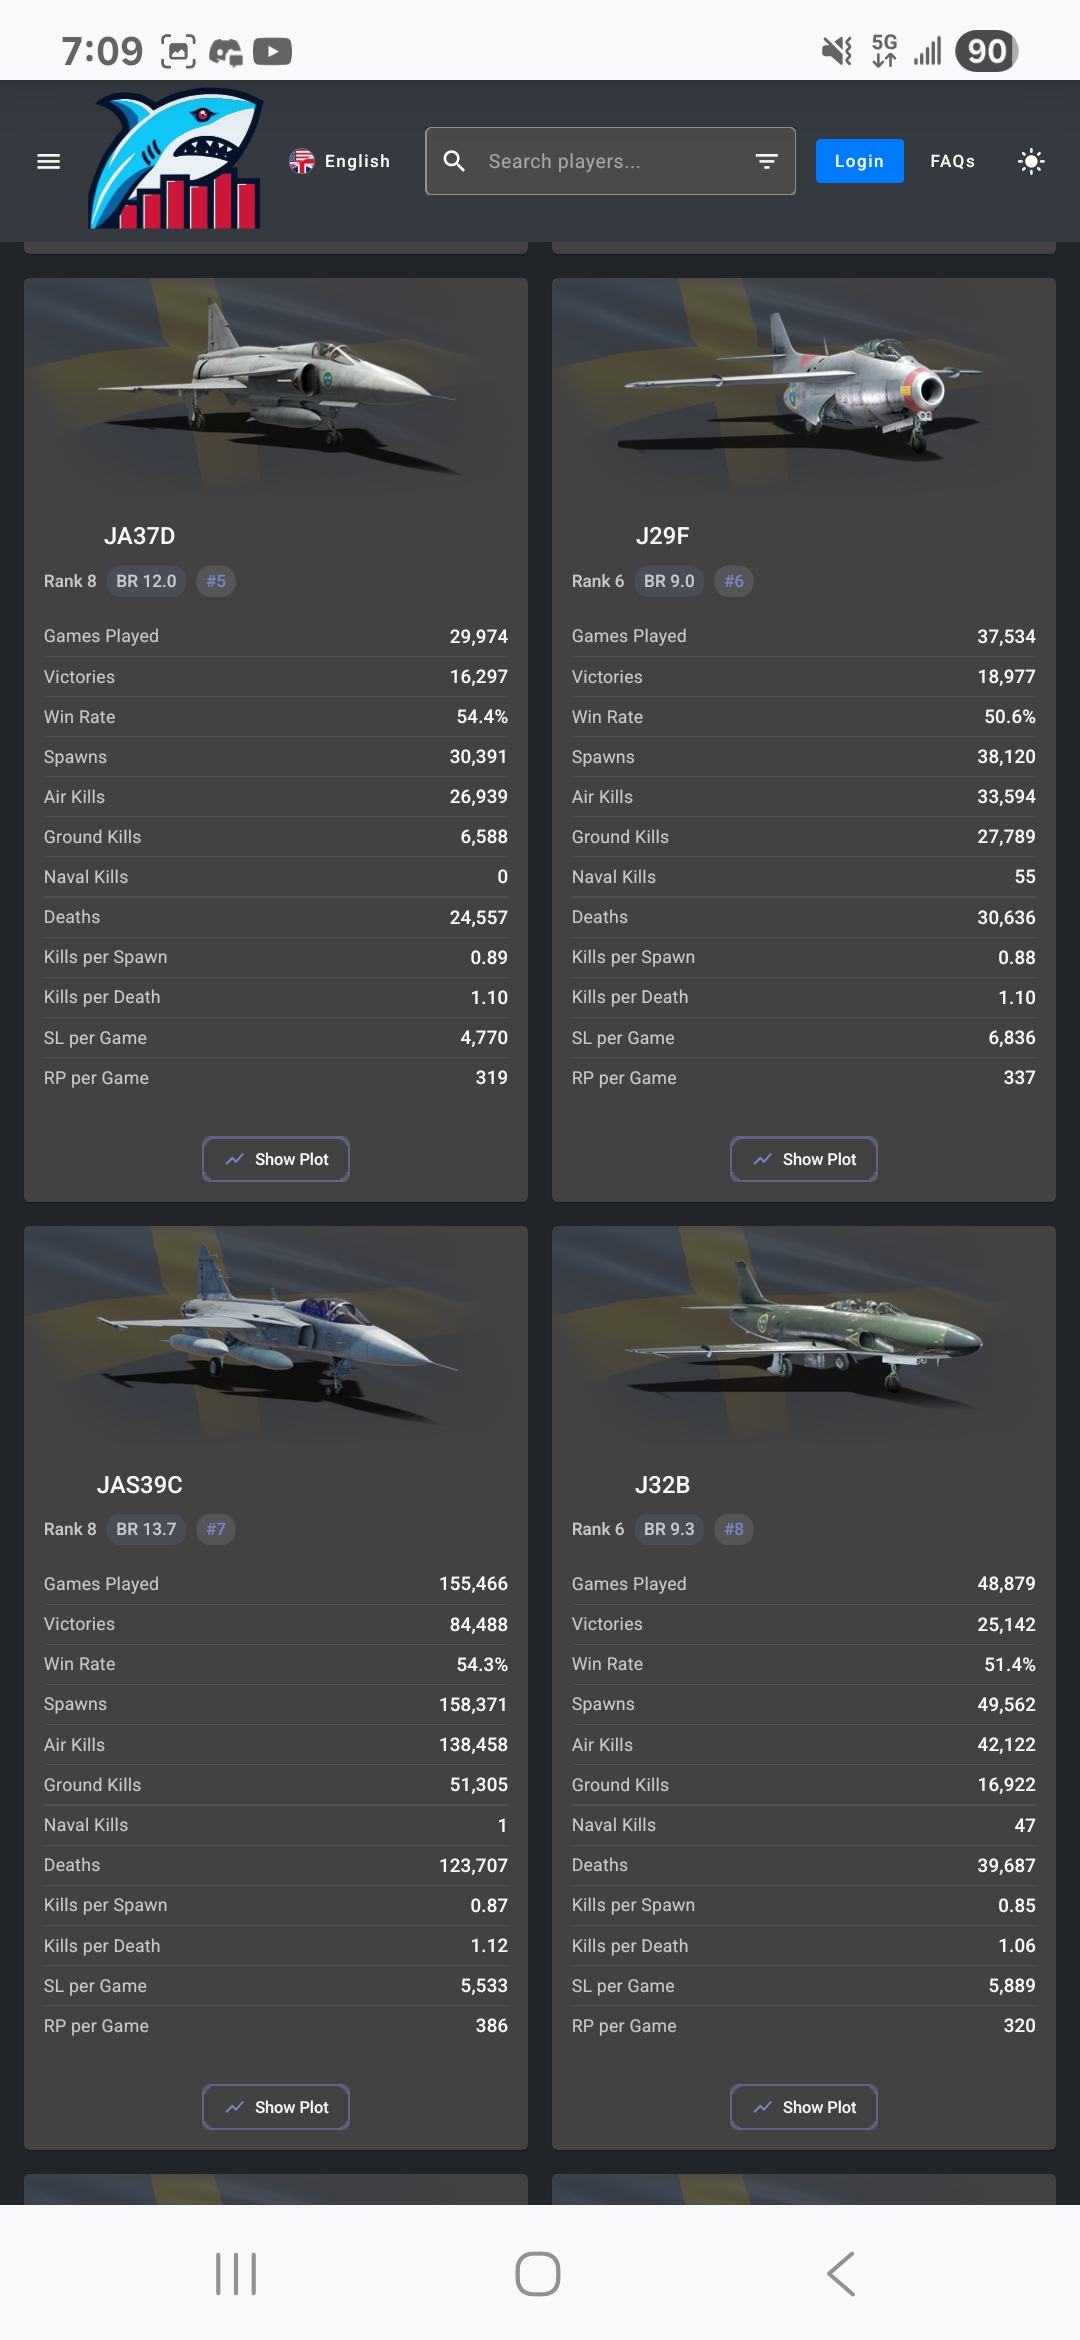Type in the Search players field
The height and width of the screenshot is (2340, 1080).
[x=610, y=161]
